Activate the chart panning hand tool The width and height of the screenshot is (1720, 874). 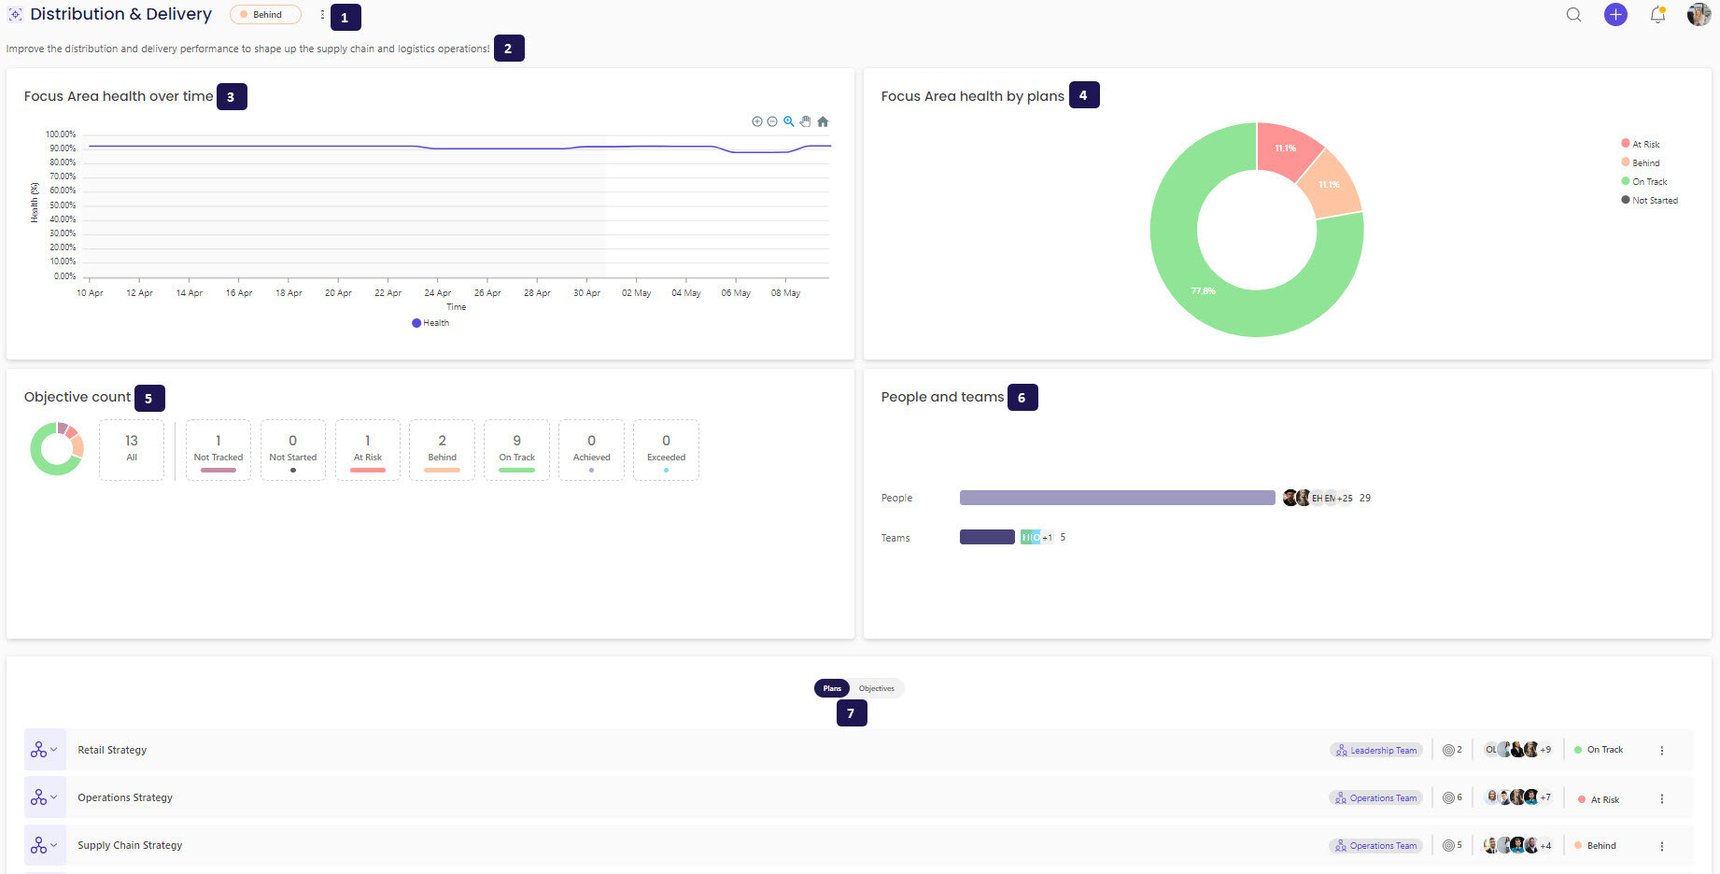(x=805, y=121)
